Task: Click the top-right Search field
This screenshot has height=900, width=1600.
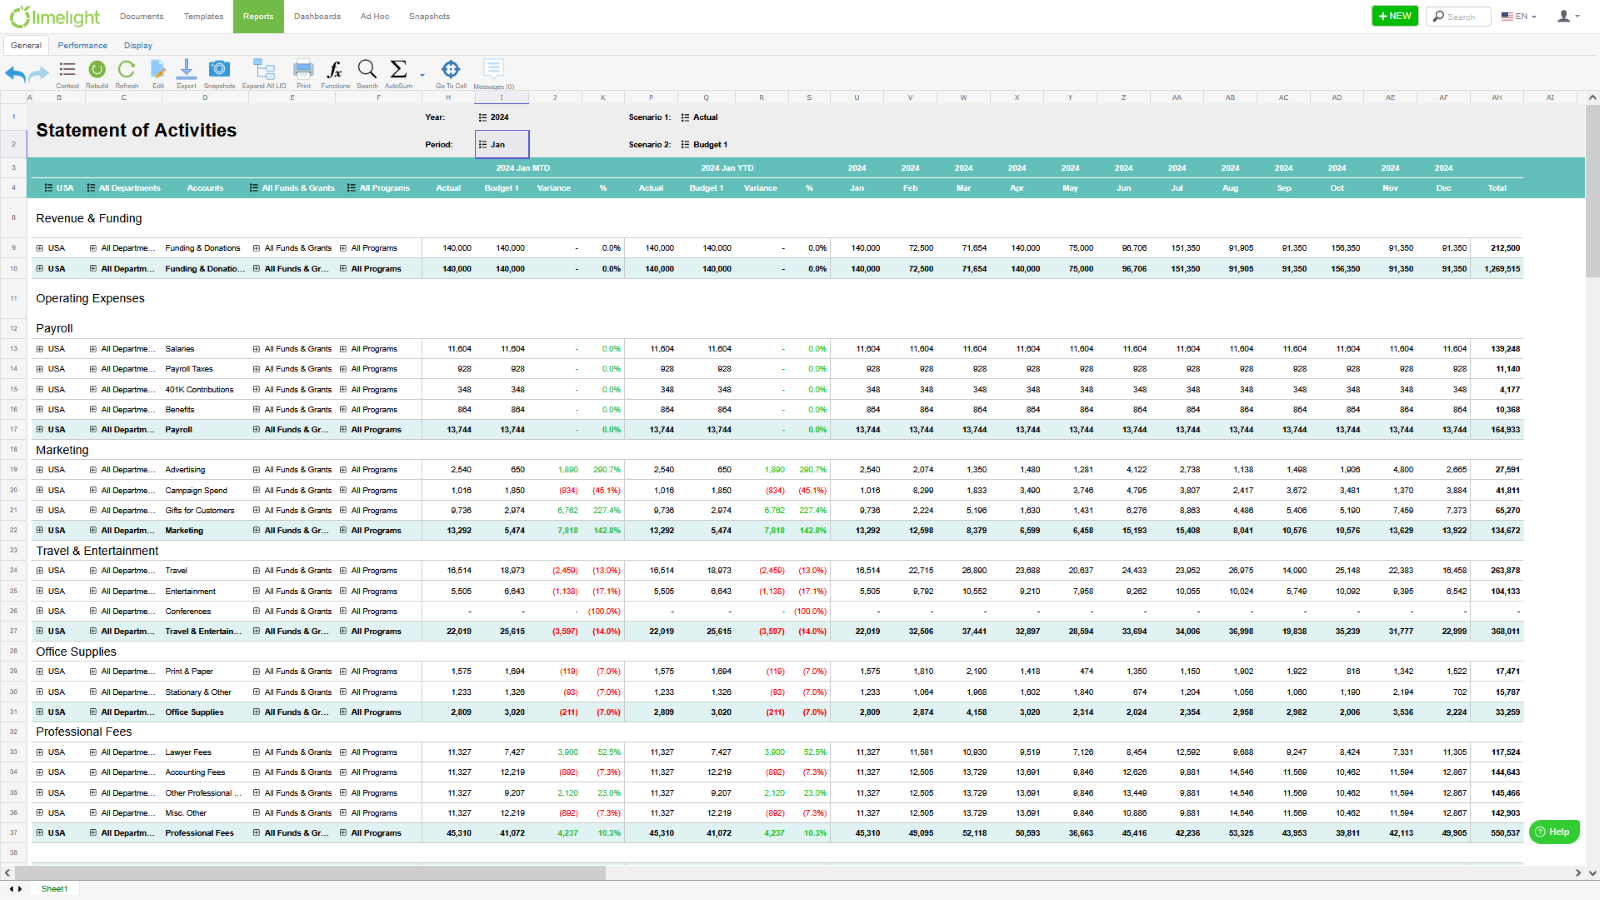Action: (x=1460, y=16)
